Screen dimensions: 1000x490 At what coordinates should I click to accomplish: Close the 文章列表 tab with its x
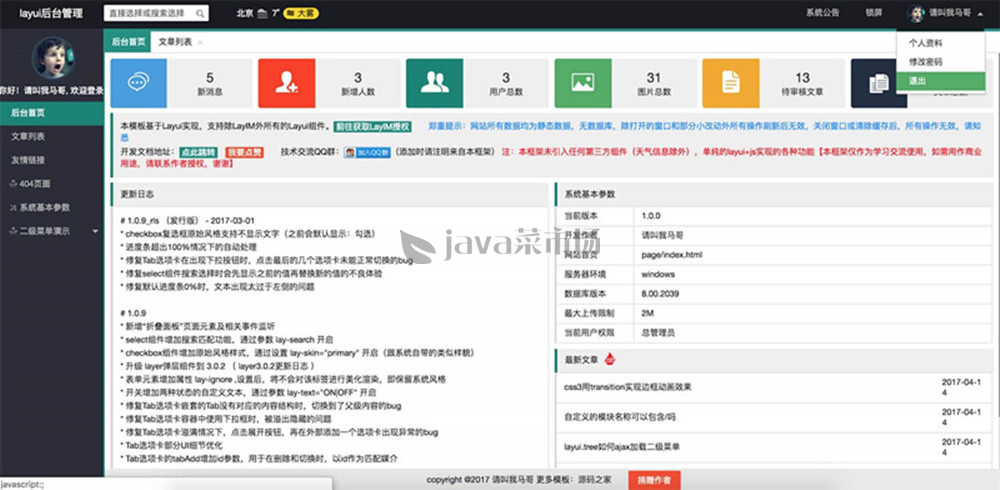click(x=201, y=42)
